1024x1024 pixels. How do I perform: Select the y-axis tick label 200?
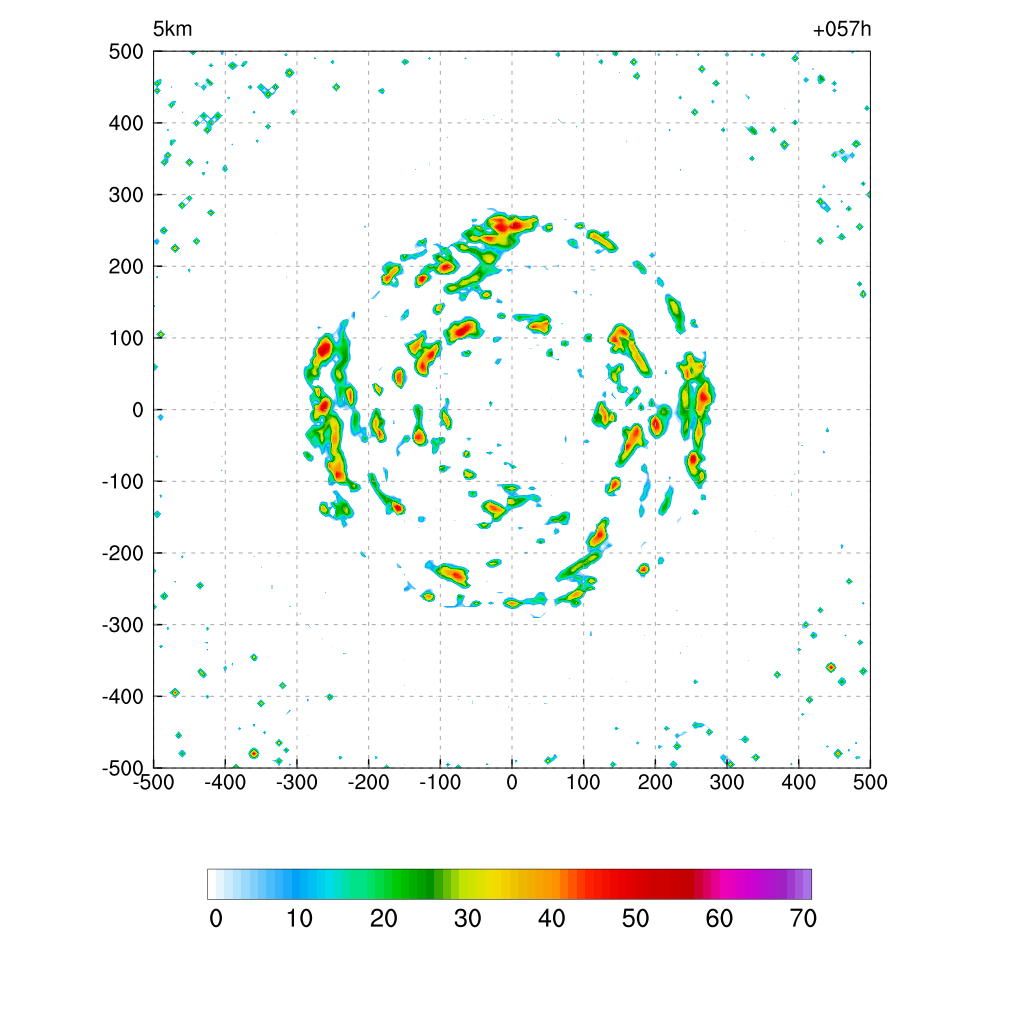[x=126, y=266]
